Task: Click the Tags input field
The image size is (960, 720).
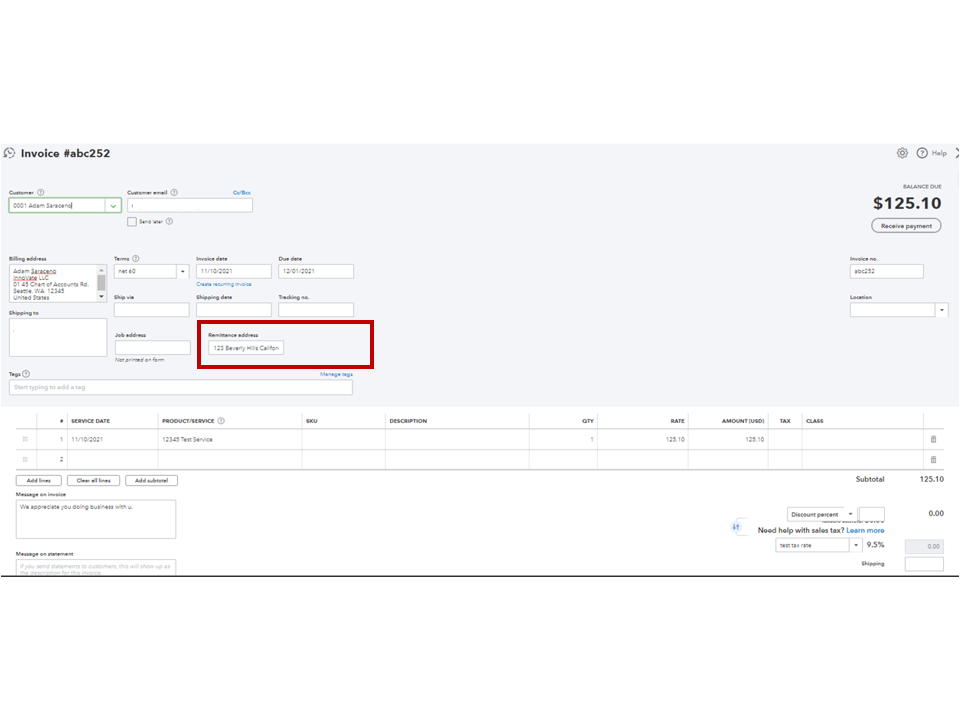Action: (181, 387)
